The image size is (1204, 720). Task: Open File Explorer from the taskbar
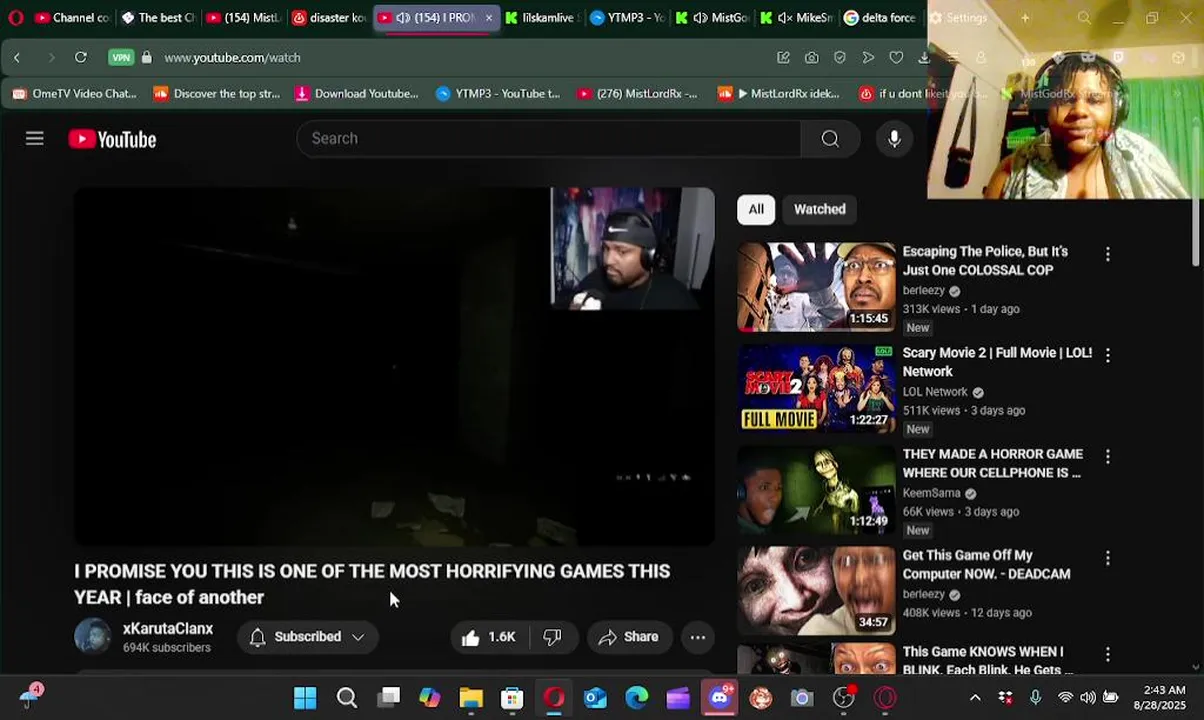coord(471,698)
